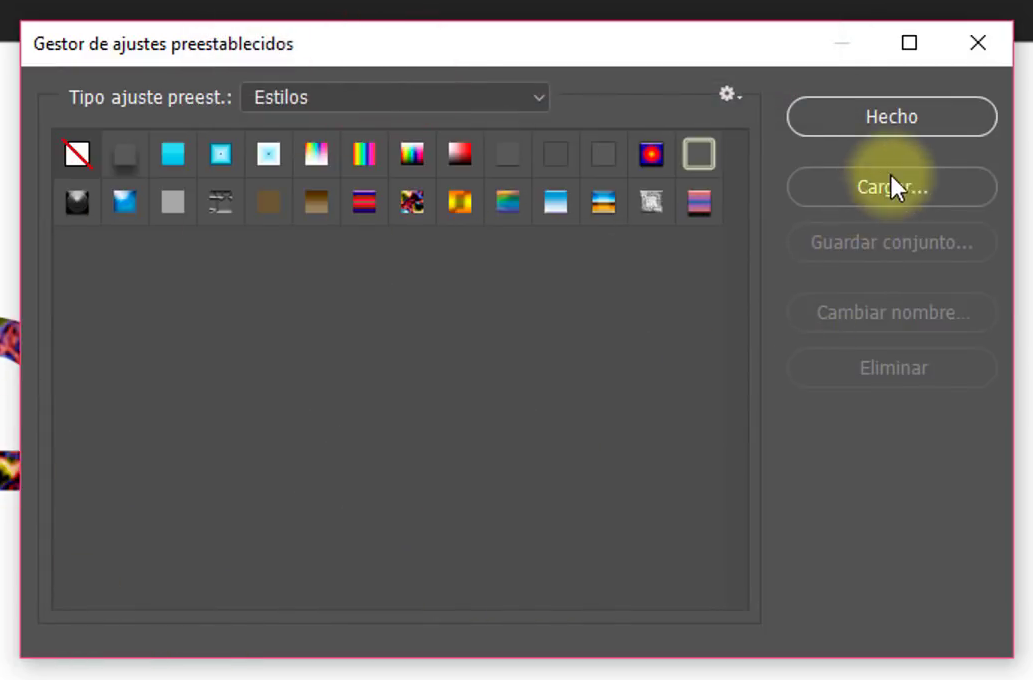Click the solid cyan style swatch
This screenshot has width=1033, height=680.
tap(173, 154)
